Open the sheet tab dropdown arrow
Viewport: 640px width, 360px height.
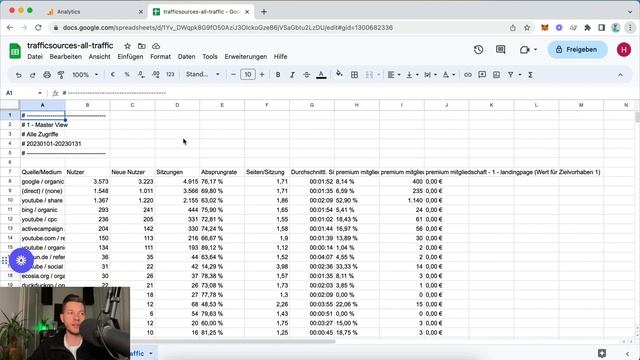(x=151, y=353)
